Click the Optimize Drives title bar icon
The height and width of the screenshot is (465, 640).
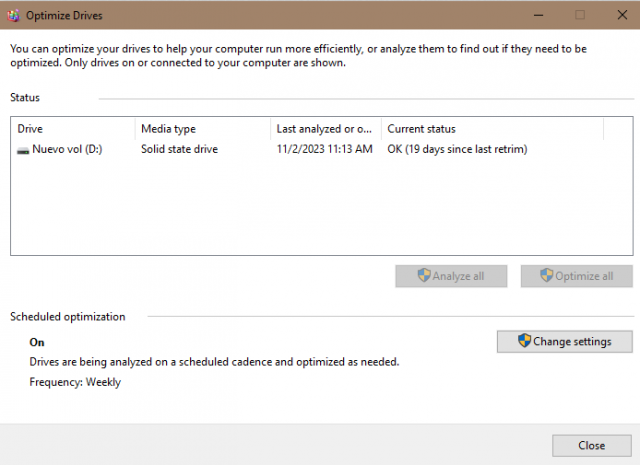13,15
